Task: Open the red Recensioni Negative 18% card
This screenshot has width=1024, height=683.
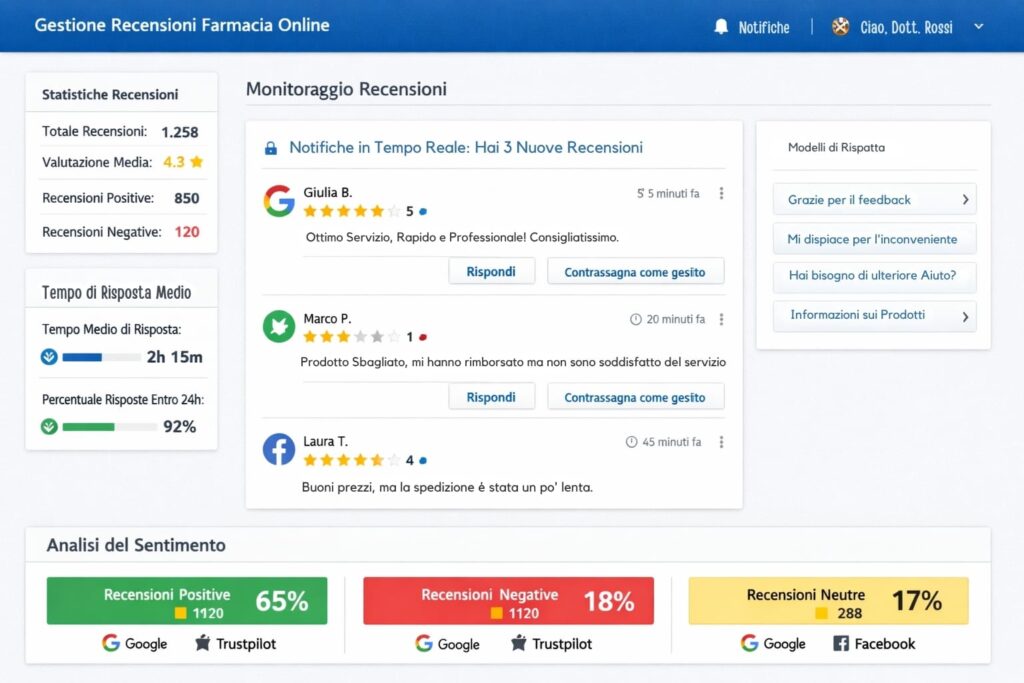Action: pyautogui.click(x=508, y=601)
